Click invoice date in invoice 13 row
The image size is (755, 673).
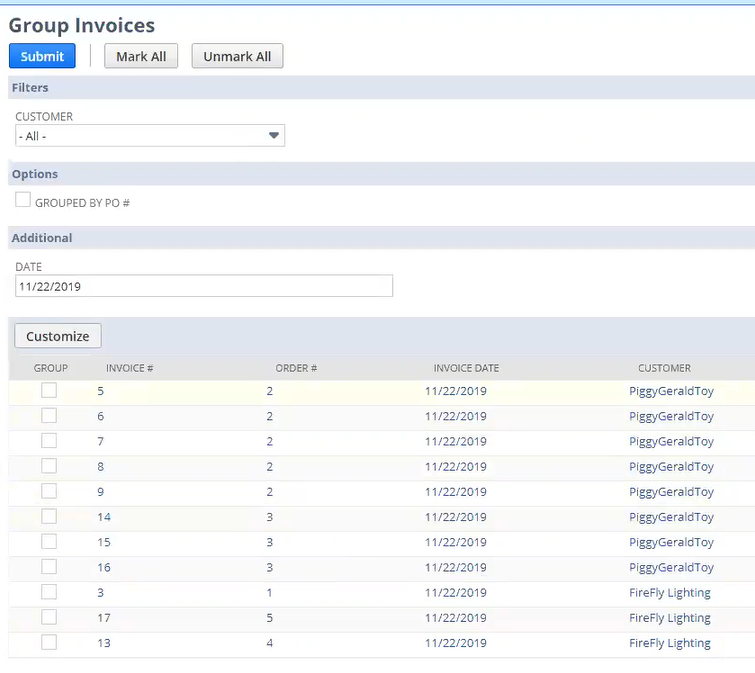coord(456,643)
